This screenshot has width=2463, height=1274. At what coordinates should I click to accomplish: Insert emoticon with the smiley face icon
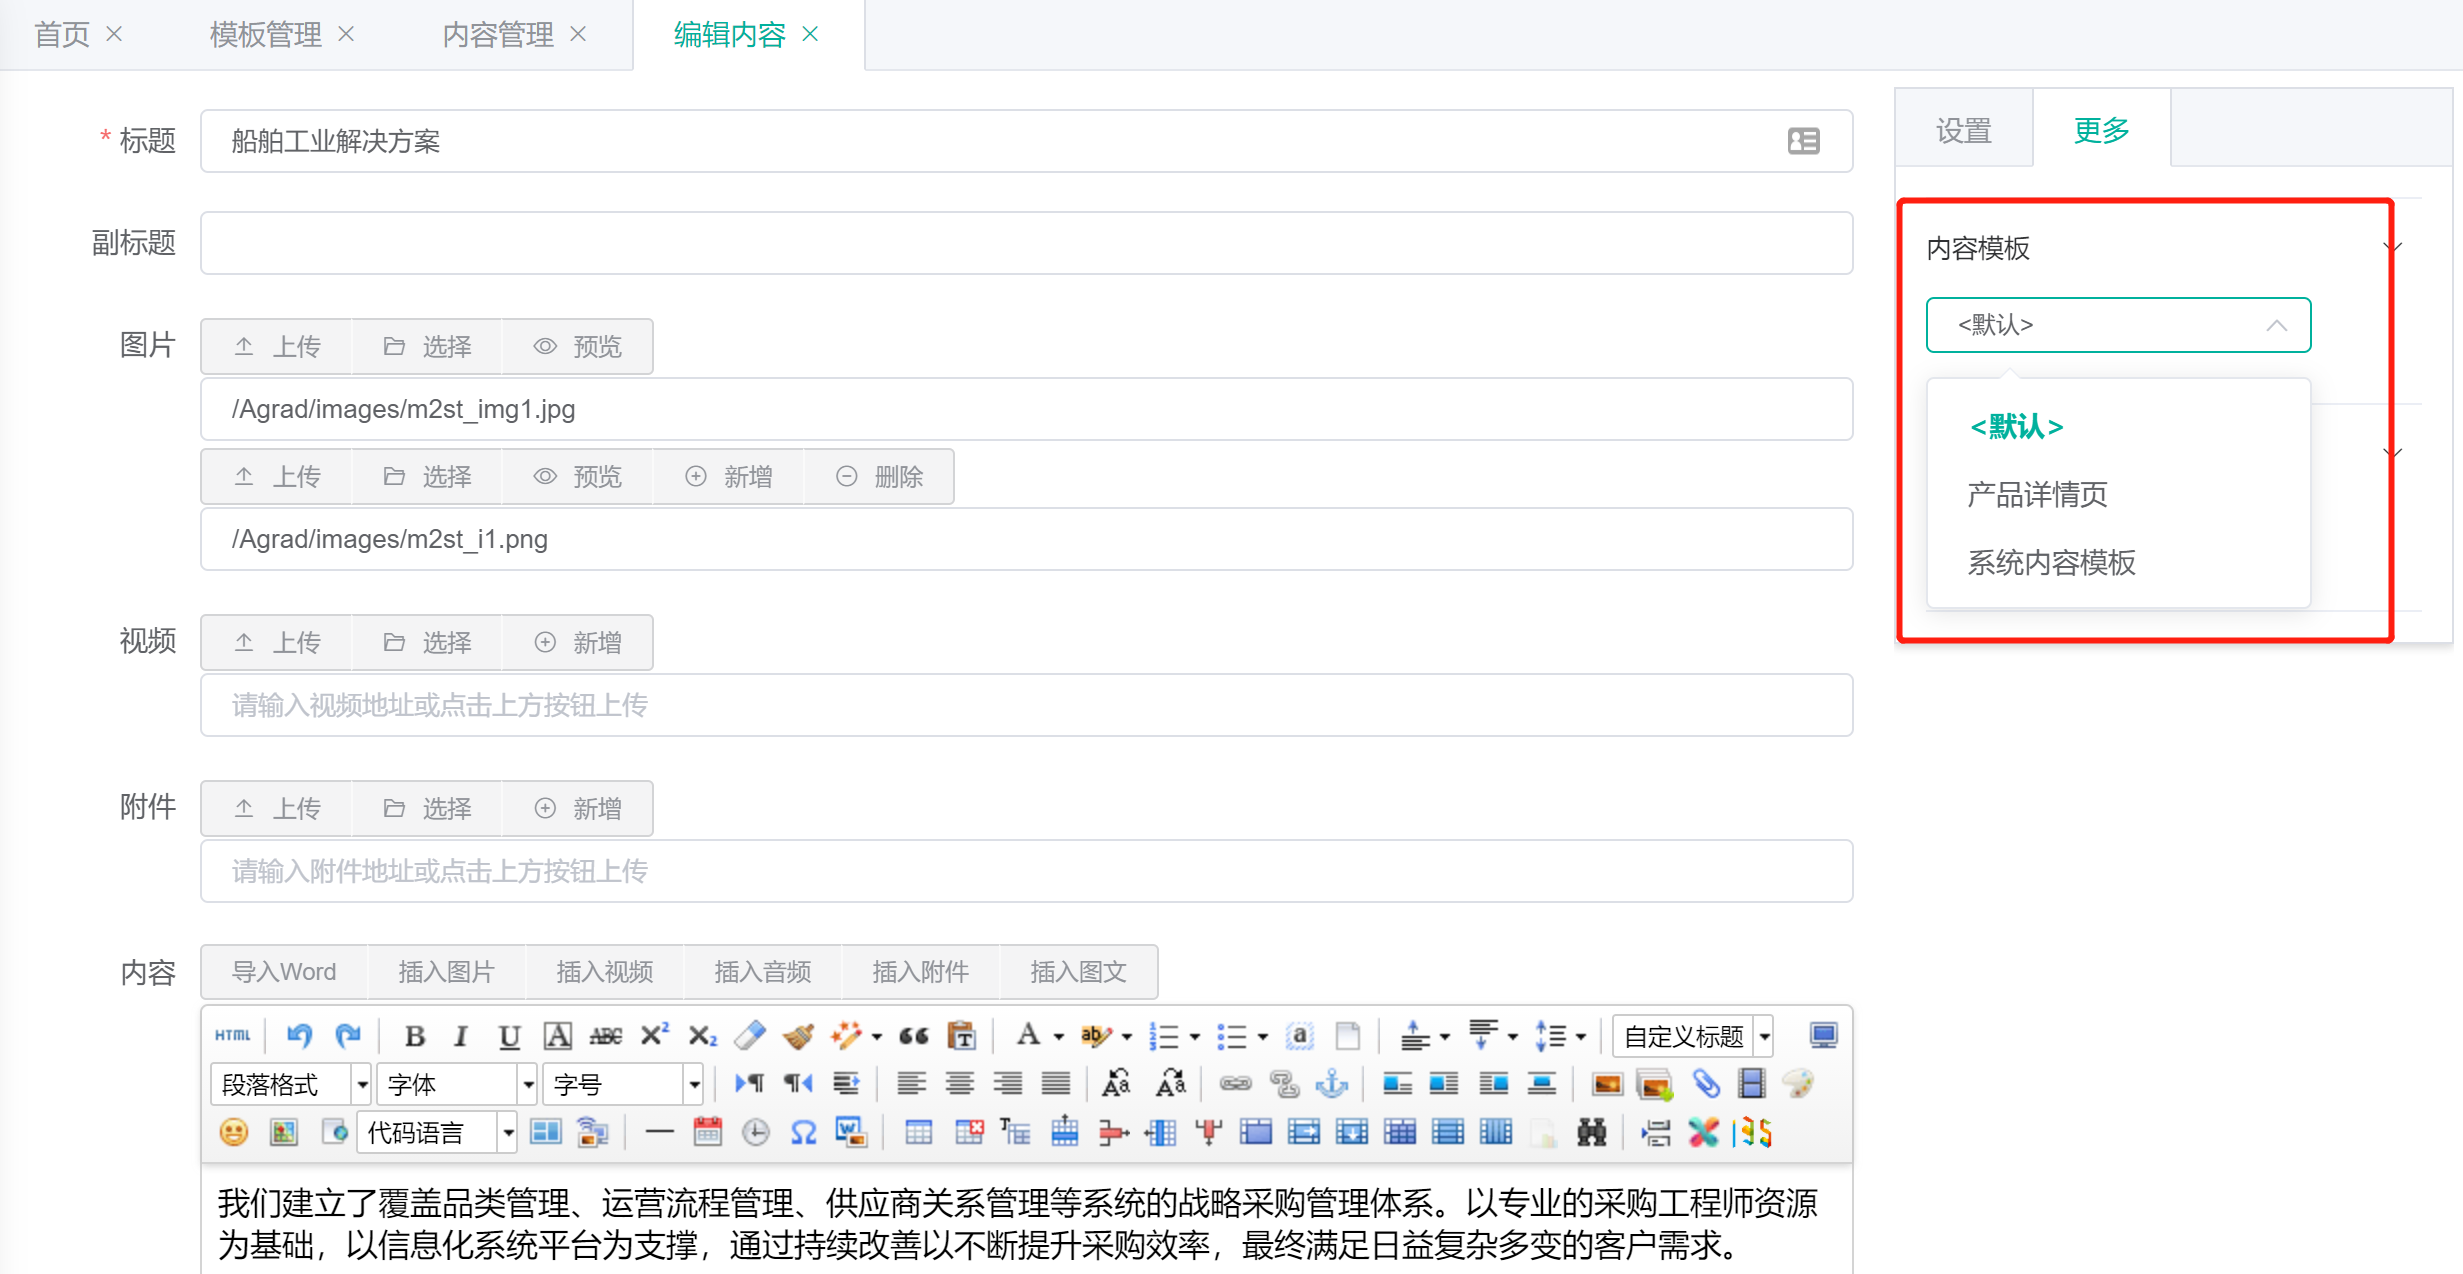tap(233, 1132)
